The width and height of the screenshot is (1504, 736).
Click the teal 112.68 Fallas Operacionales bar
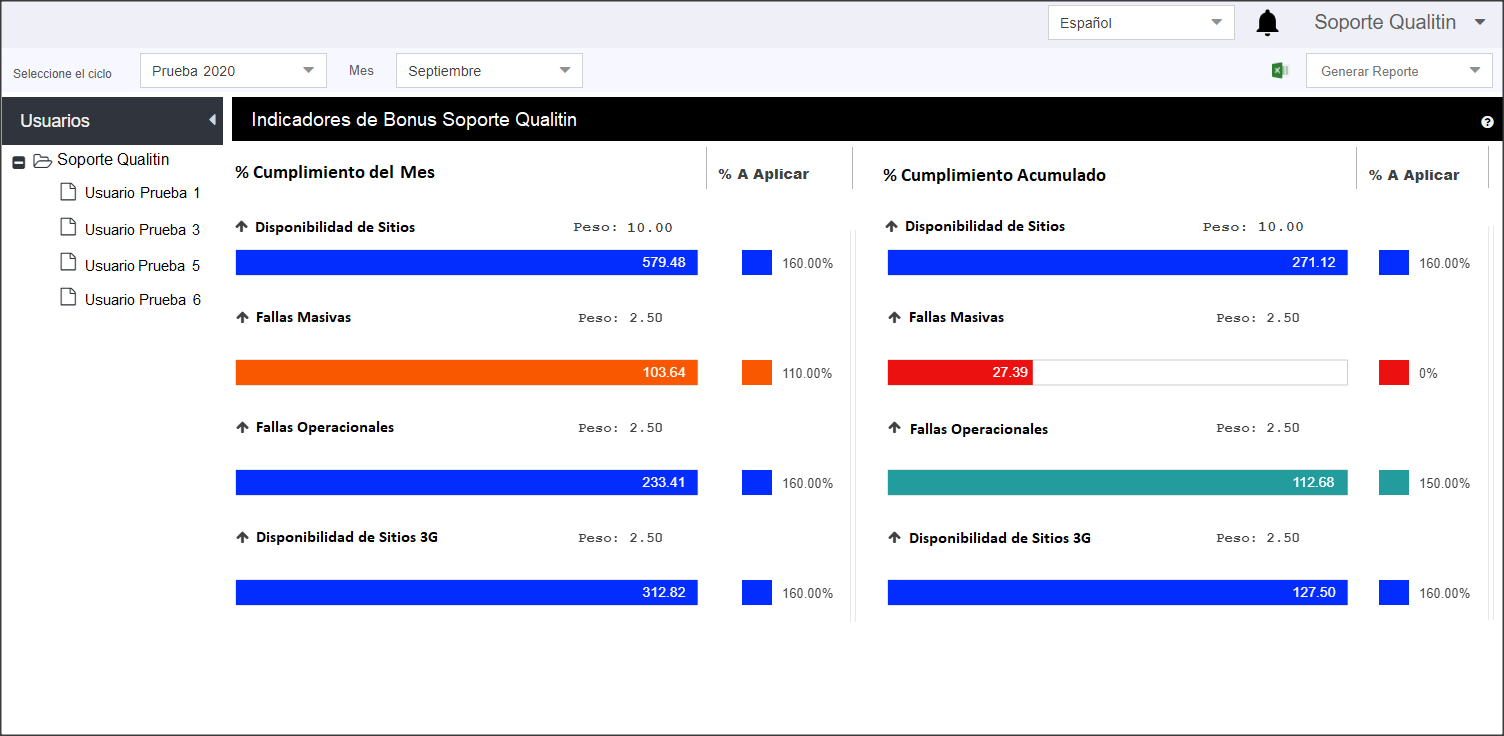click(1118, 483)
